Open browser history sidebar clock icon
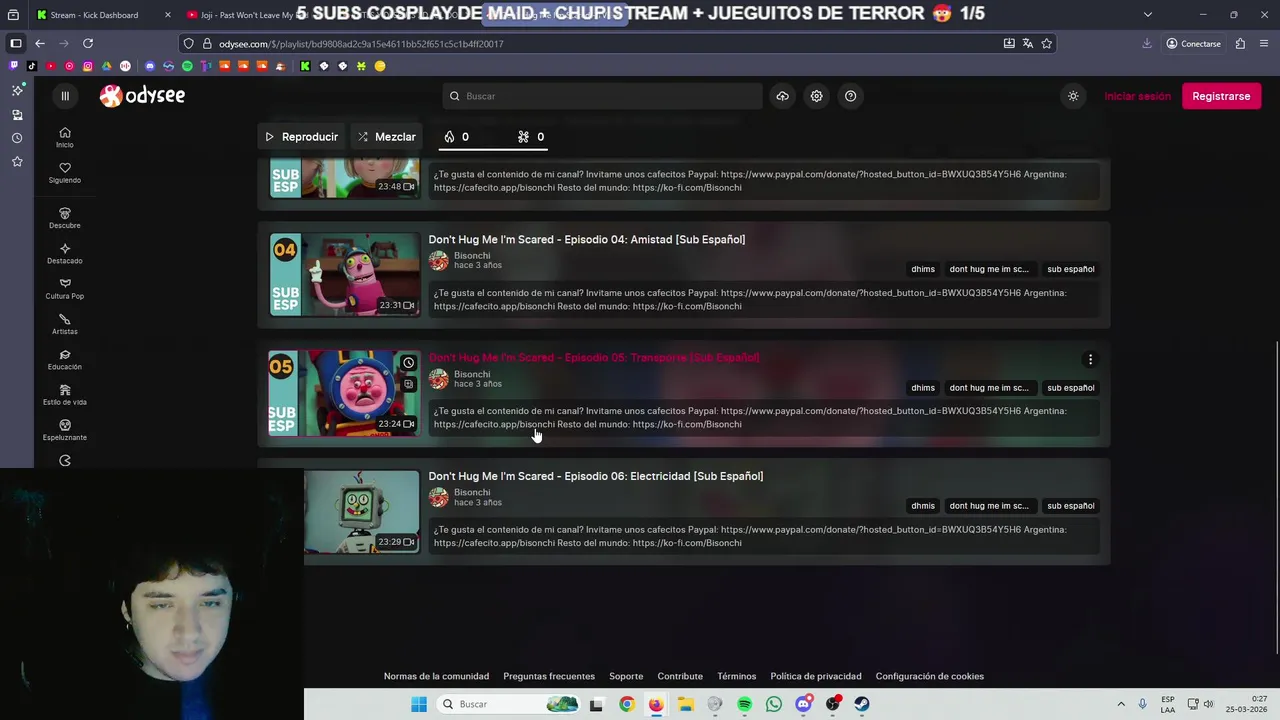The width and height of the screenshot is (1280, 720). pyautogui.click(x=17, y=138)
